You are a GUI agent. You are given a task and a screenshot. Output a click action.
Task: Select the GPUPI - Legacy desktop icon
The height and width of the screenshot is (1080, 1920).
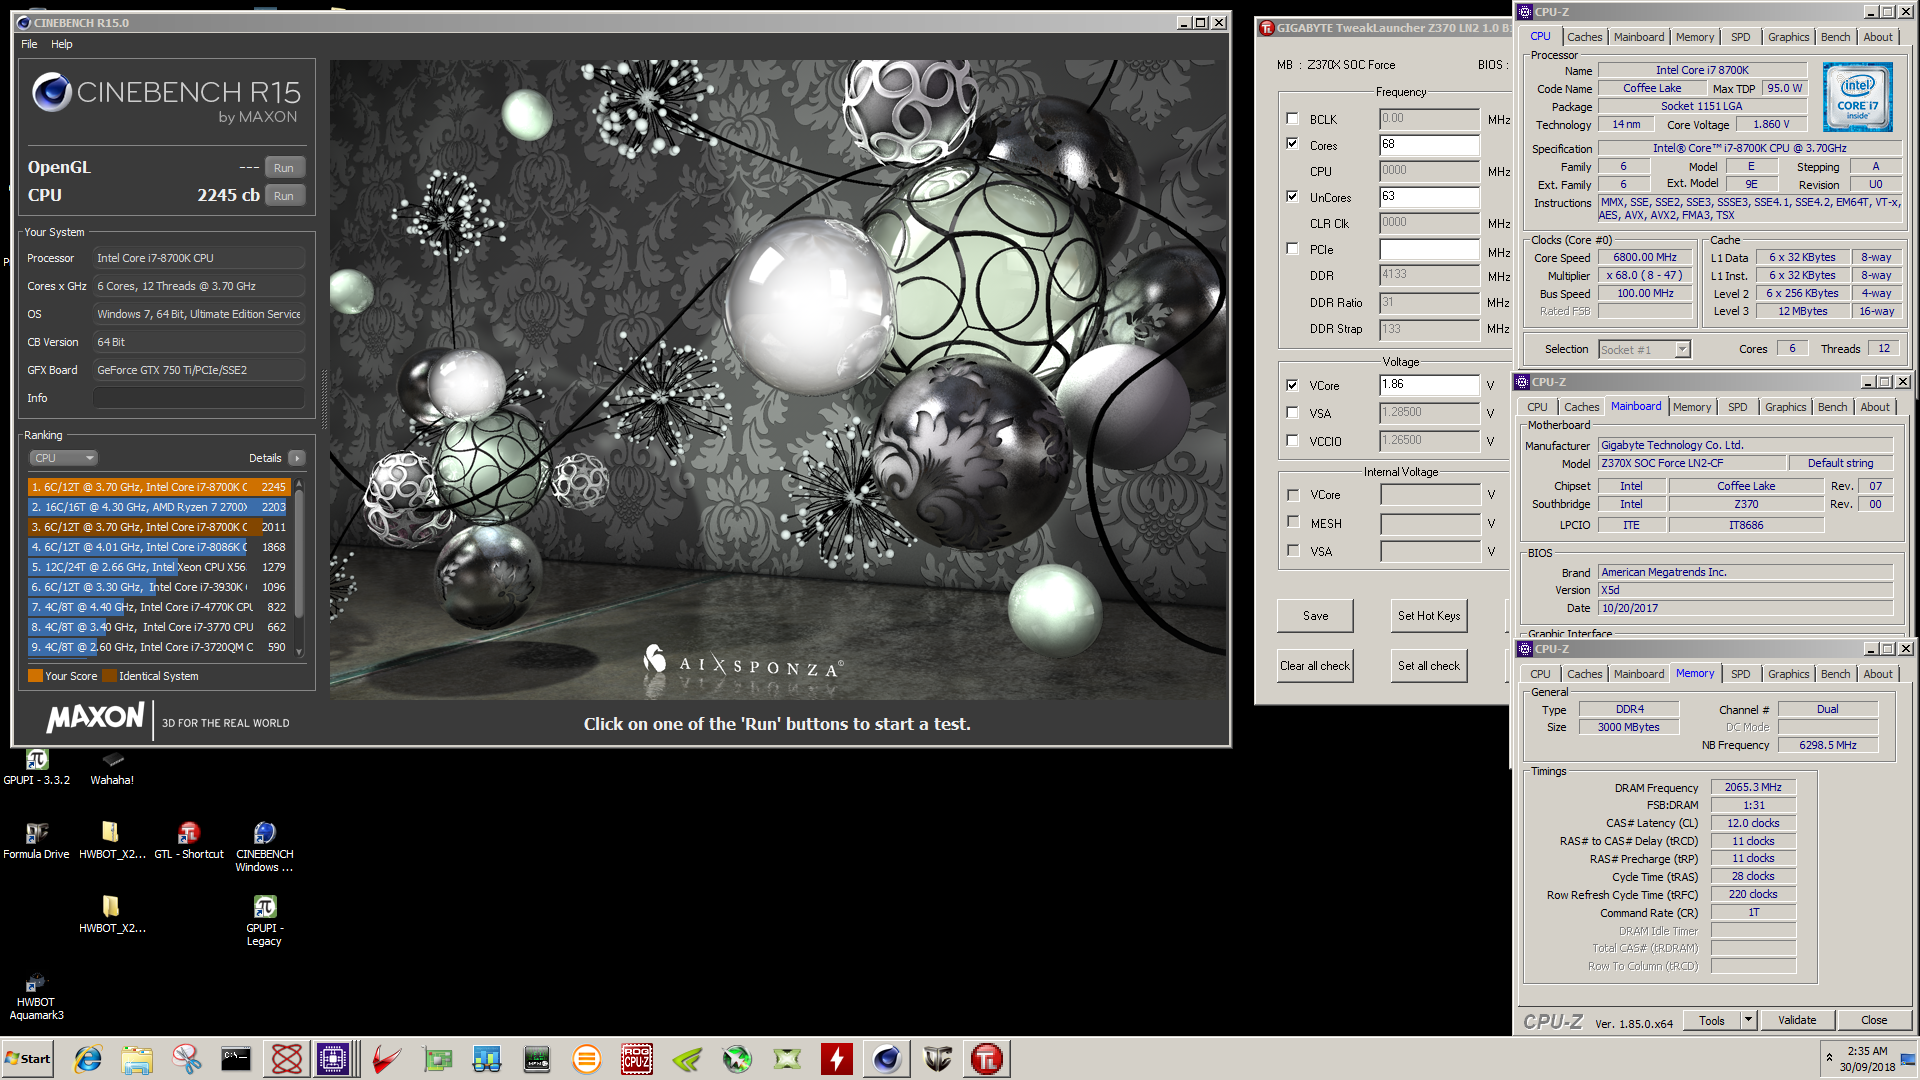(x=264, y=921)
